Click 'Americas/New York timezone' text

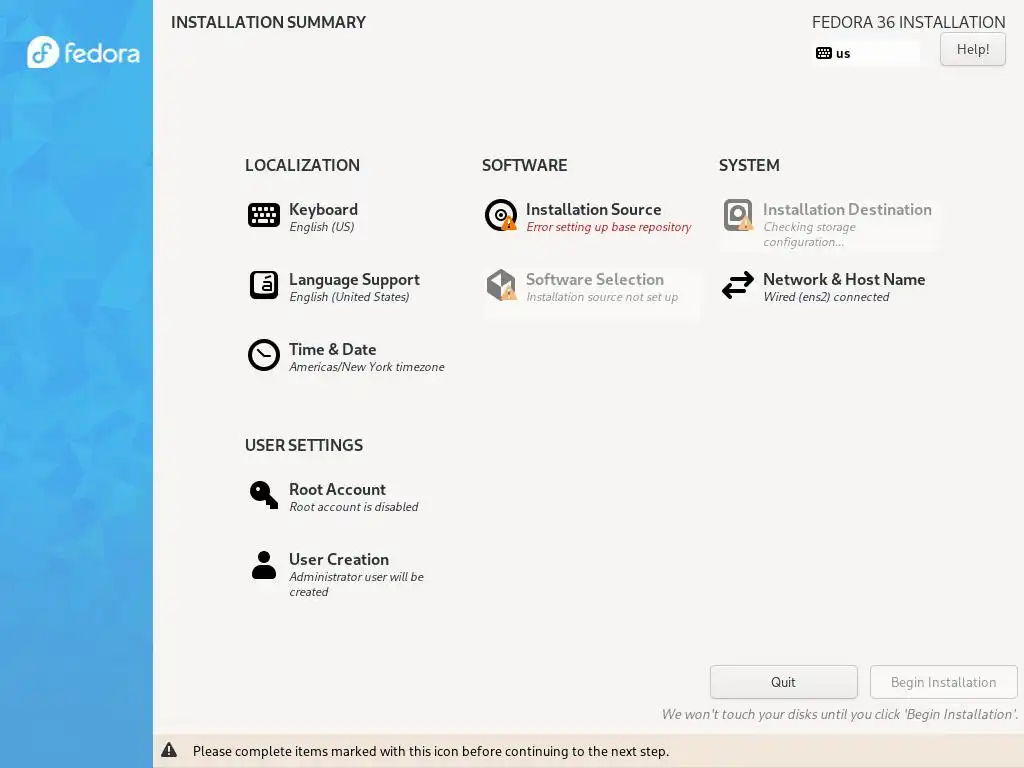pos(366,367)
